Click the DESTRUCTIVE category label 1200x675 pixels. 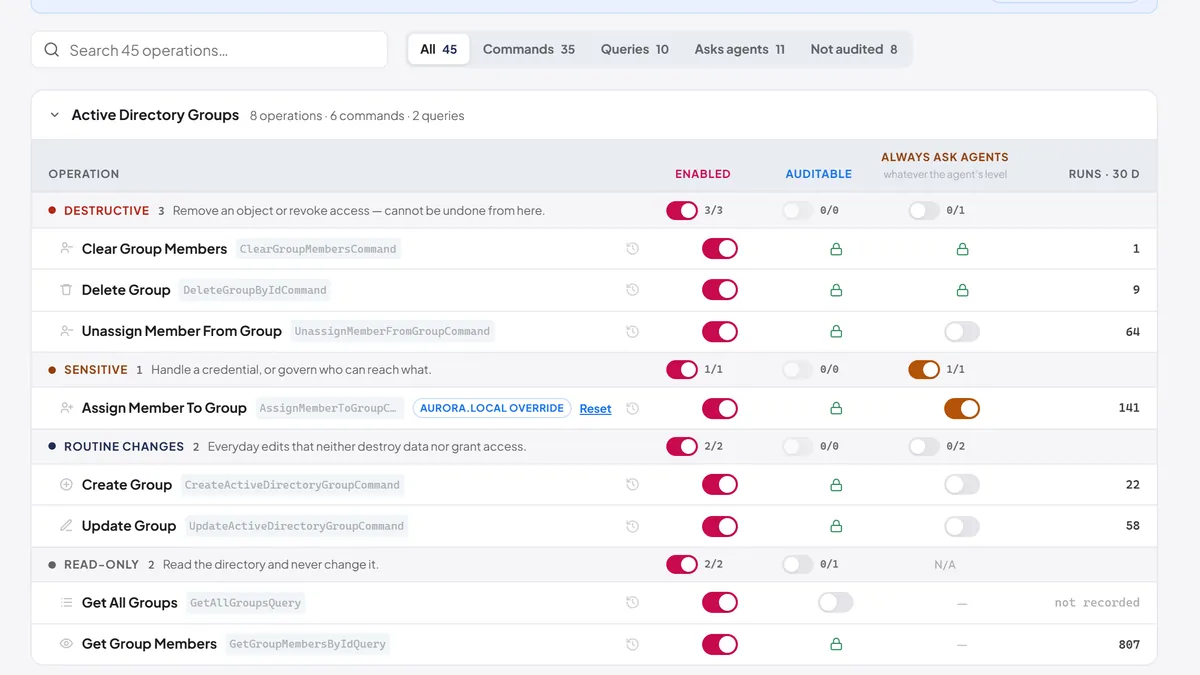[x=106, y=211]
